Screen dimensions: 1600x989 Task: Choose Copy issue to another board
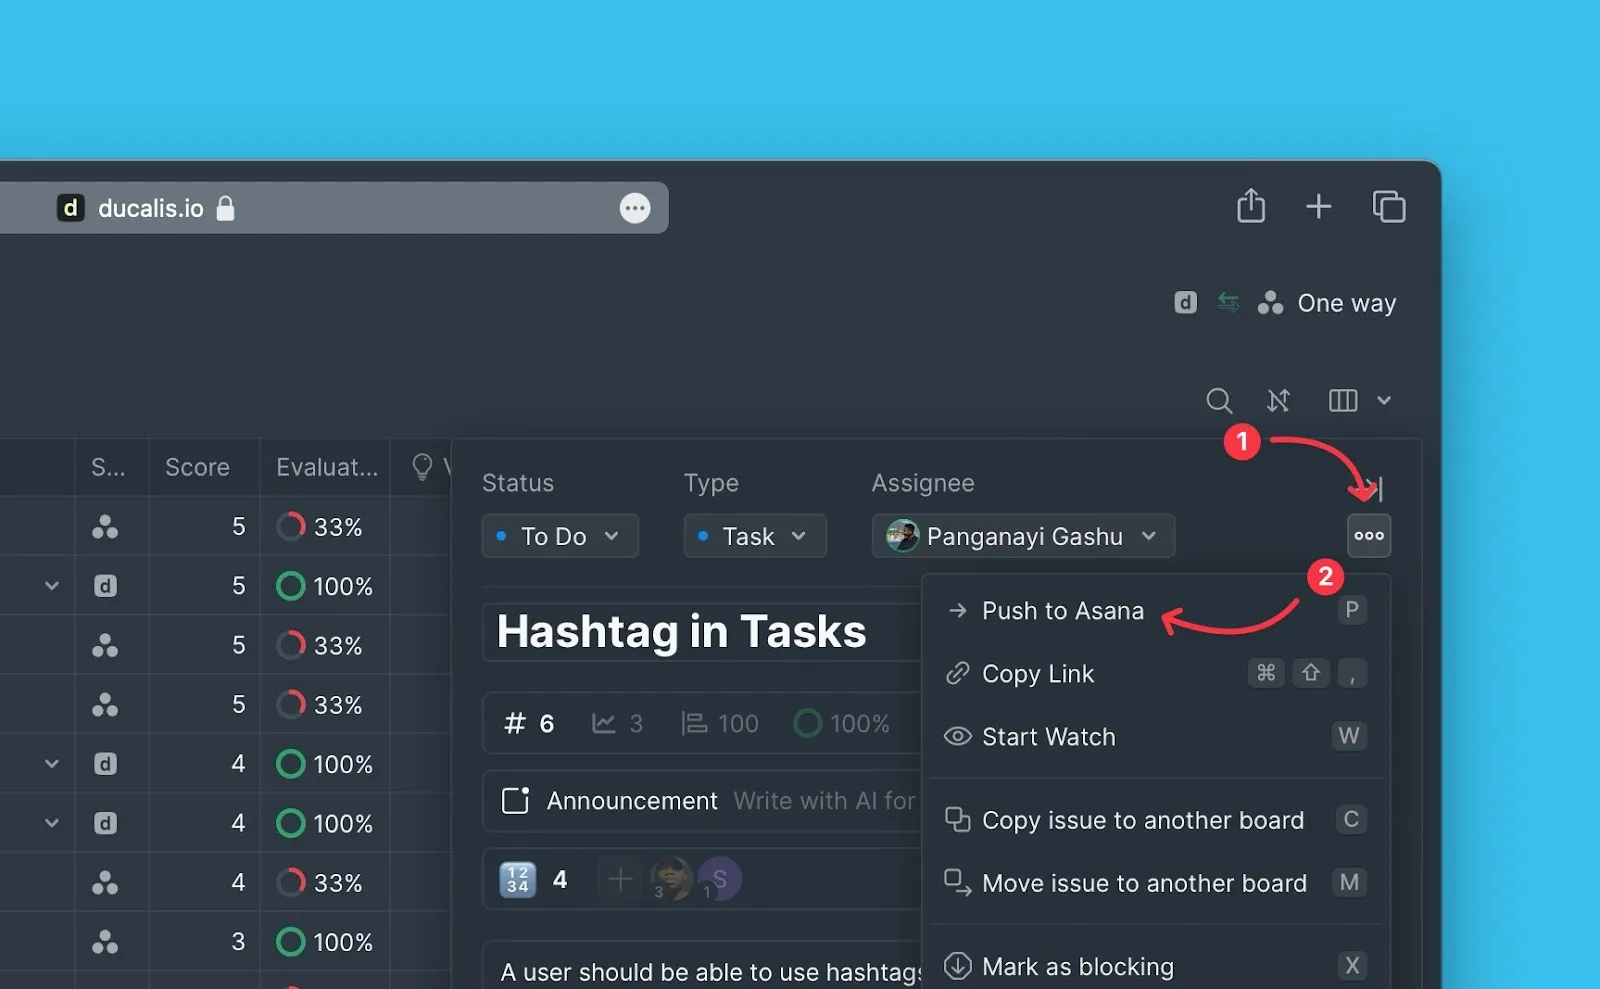click(1142, 820)
